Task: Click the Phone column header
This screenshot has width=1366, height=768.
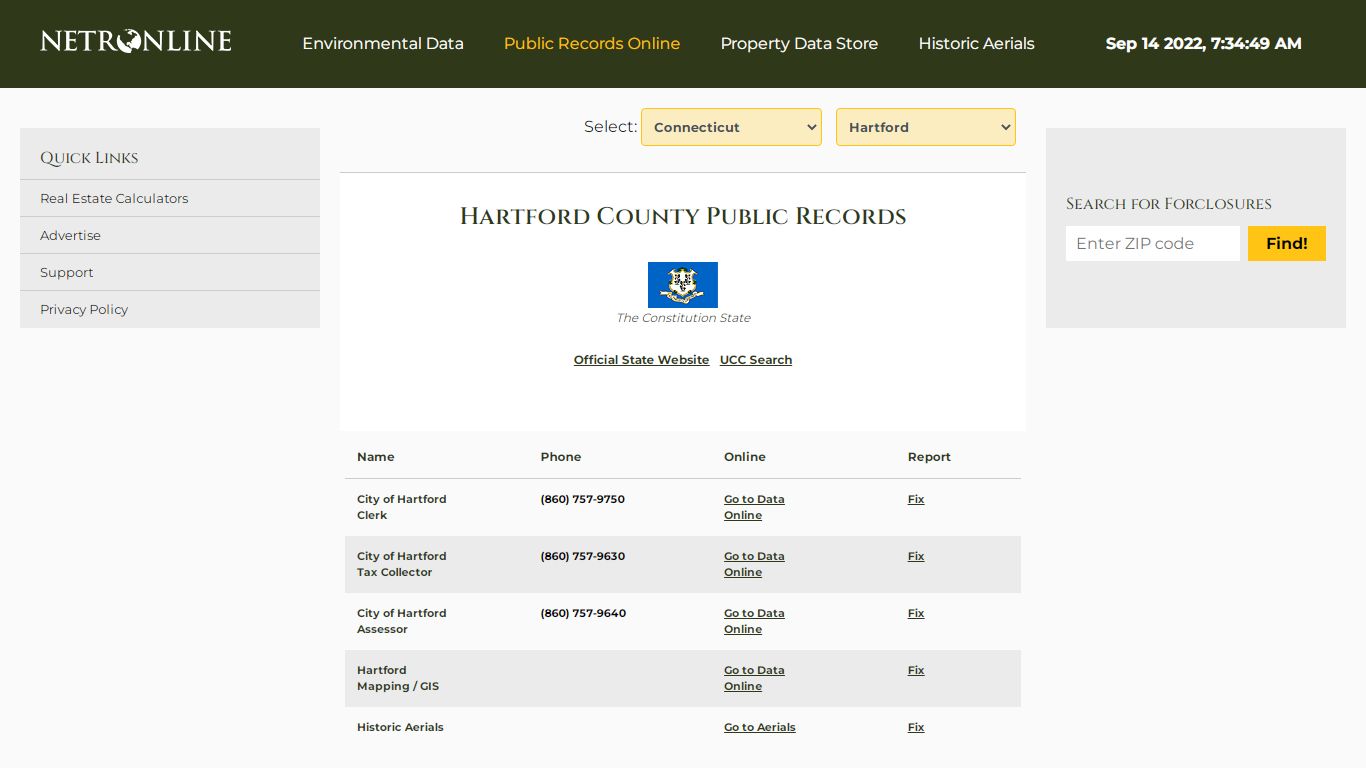Action: [x=561, y=457]
